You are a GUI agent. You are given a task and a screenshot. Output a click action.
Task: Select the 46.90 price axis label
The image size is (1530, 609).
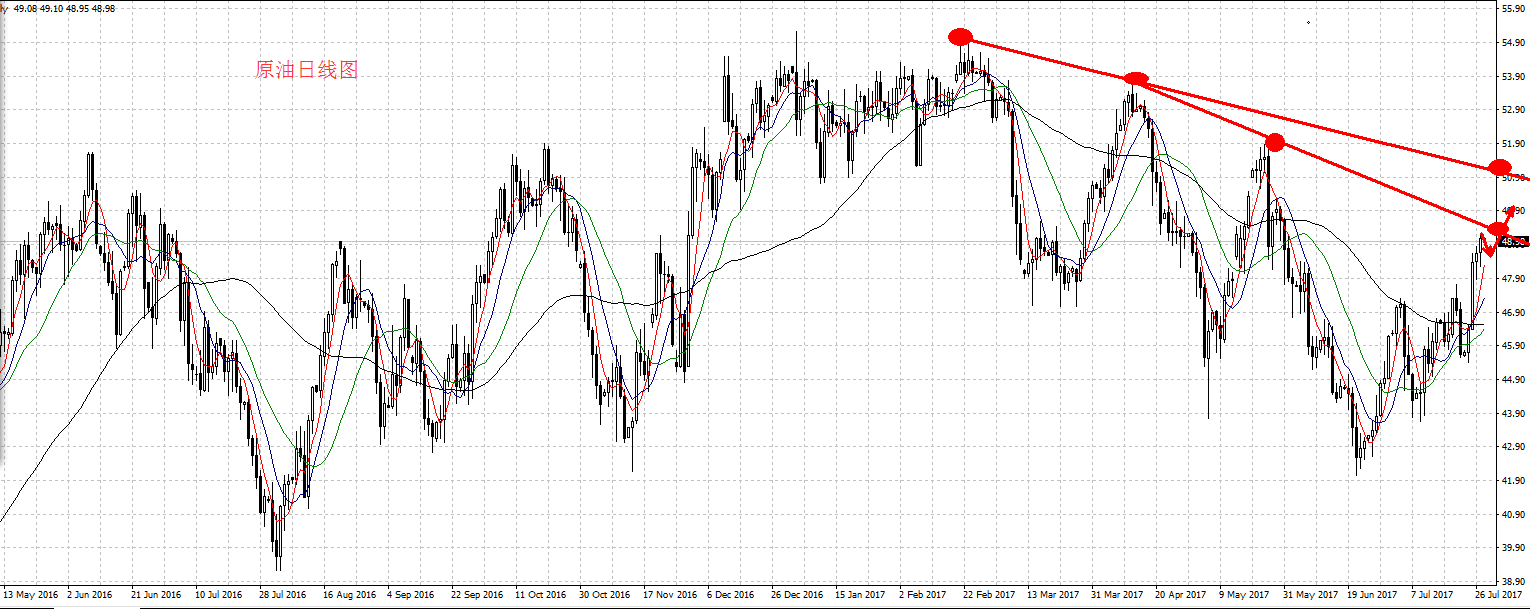(x=1513, y=312)
